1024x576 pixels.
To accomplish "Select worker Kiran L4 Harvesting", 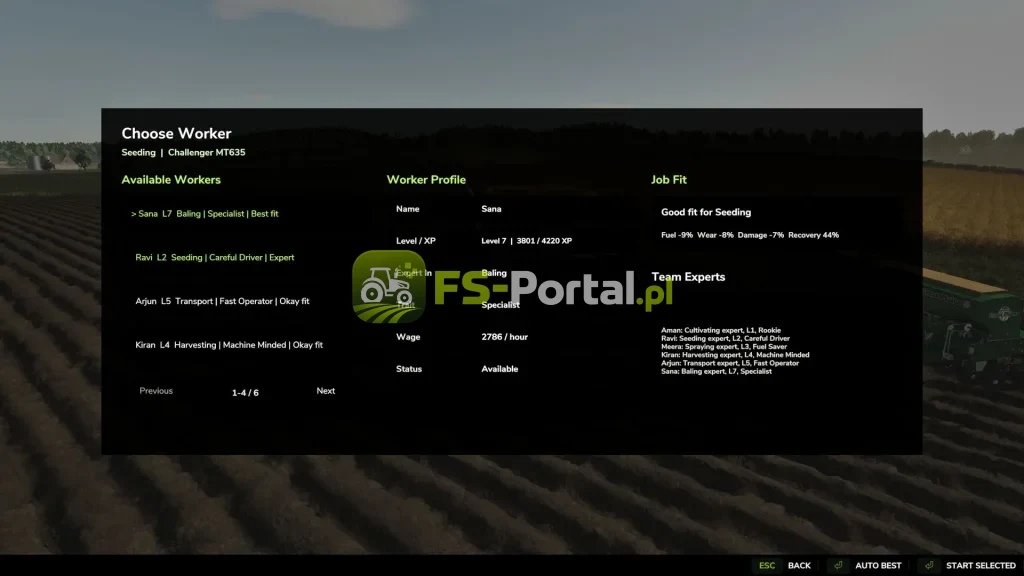I will (229, 345).
